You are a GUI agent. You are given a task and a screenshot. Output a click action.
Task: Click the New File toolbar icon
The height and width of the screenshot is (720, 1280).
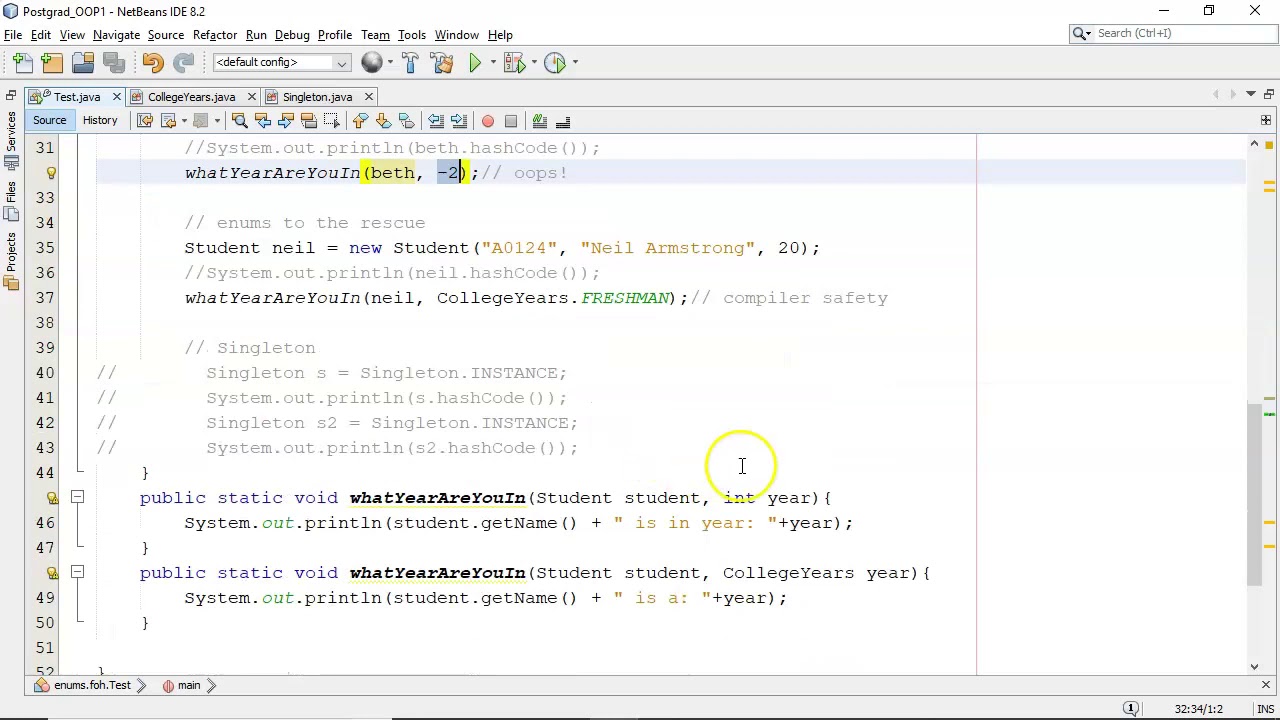click(21, 62)
